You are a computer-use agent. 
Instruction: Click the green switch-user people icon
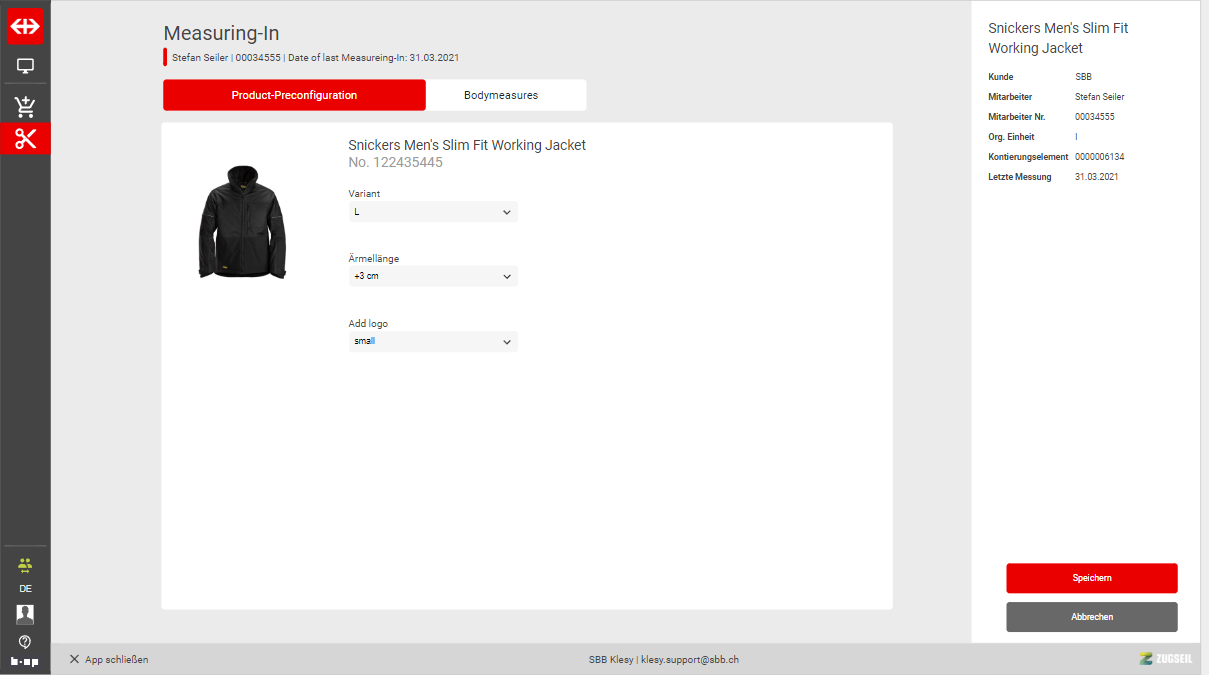25,565
